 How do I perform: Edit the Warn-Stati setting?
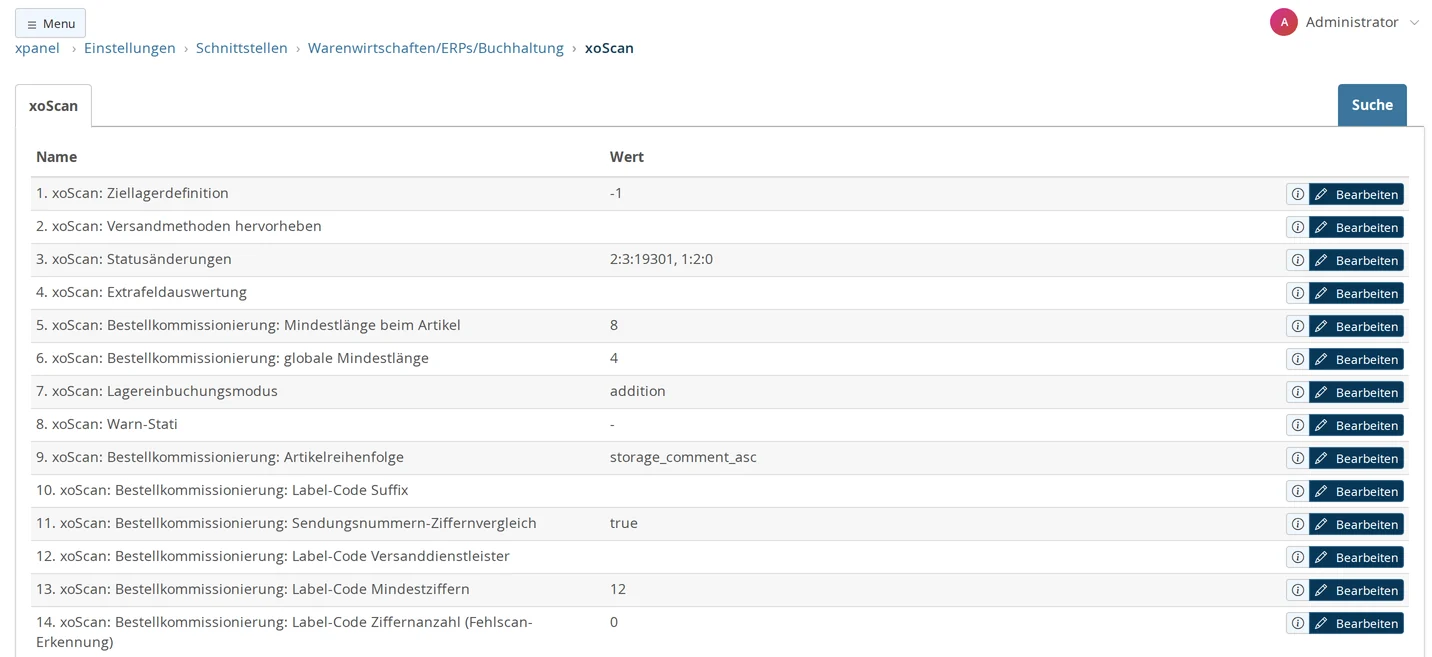pyautogui.click(x=1356, y=425)
